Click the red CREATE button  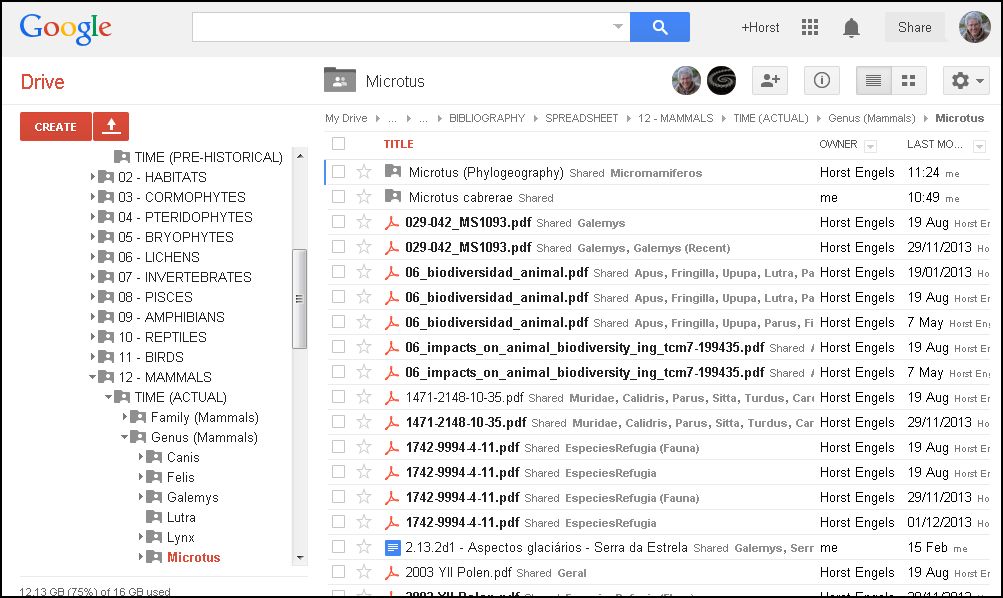(x=56, y=126)
